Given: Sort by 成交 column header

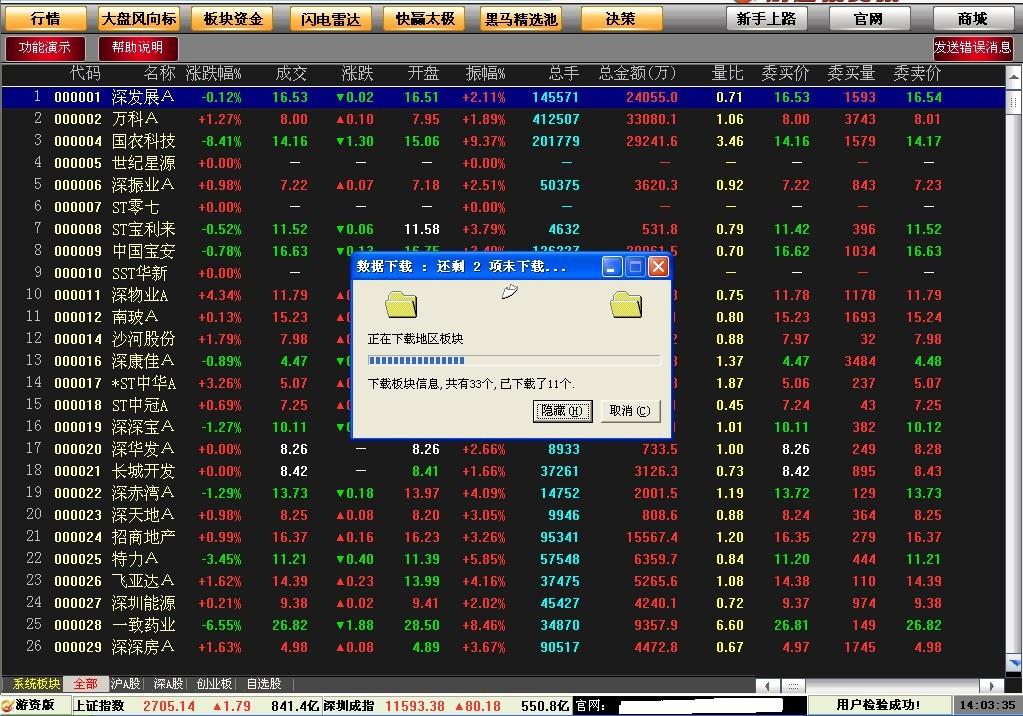Looking at the screenshot, I should [x=291, y=73].
